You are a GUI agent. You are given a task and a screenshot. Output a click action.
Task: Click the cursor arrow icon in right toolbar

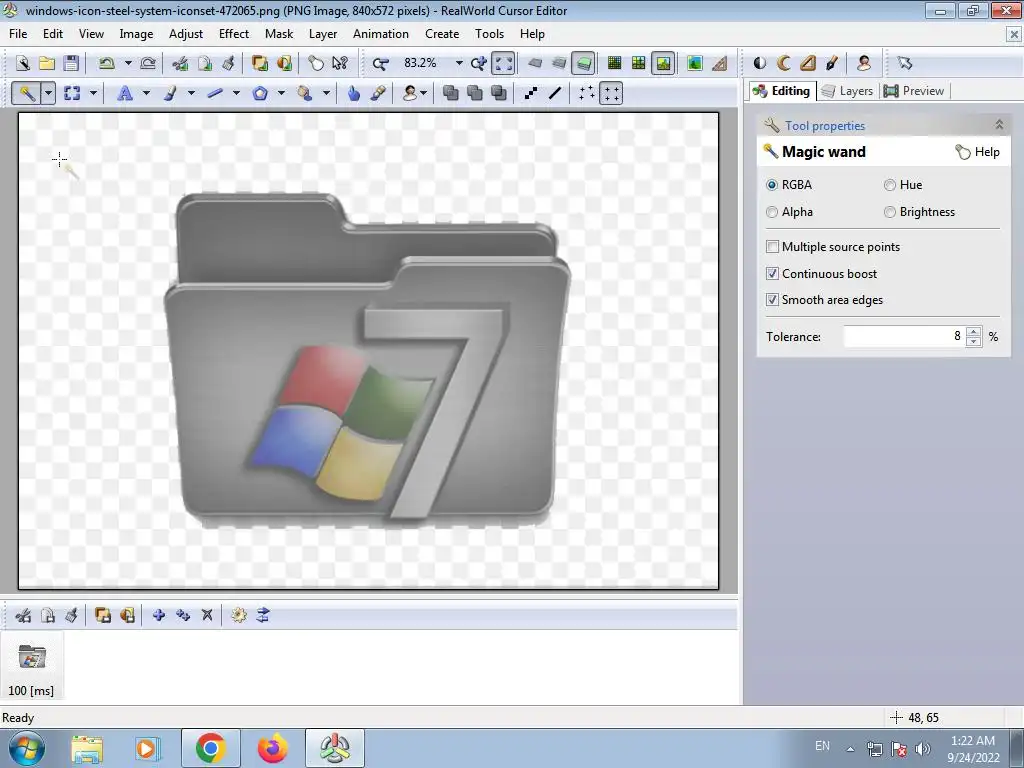coord(904,63)
